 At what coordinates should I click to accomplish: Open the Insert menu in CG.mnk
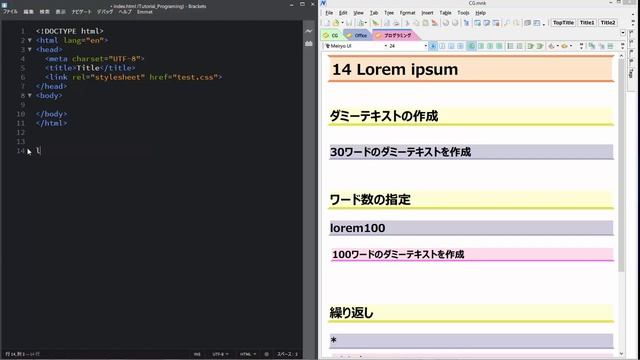coord(427,13)
